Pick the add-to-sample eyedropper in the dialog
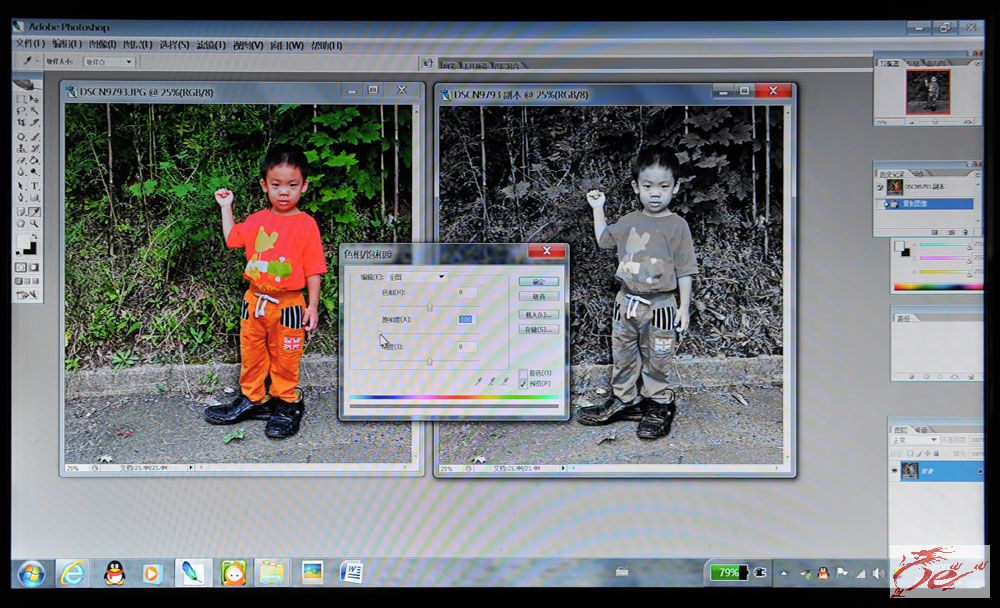The image size is (1000, 608). pyautogui.click(x=492, y=381)
